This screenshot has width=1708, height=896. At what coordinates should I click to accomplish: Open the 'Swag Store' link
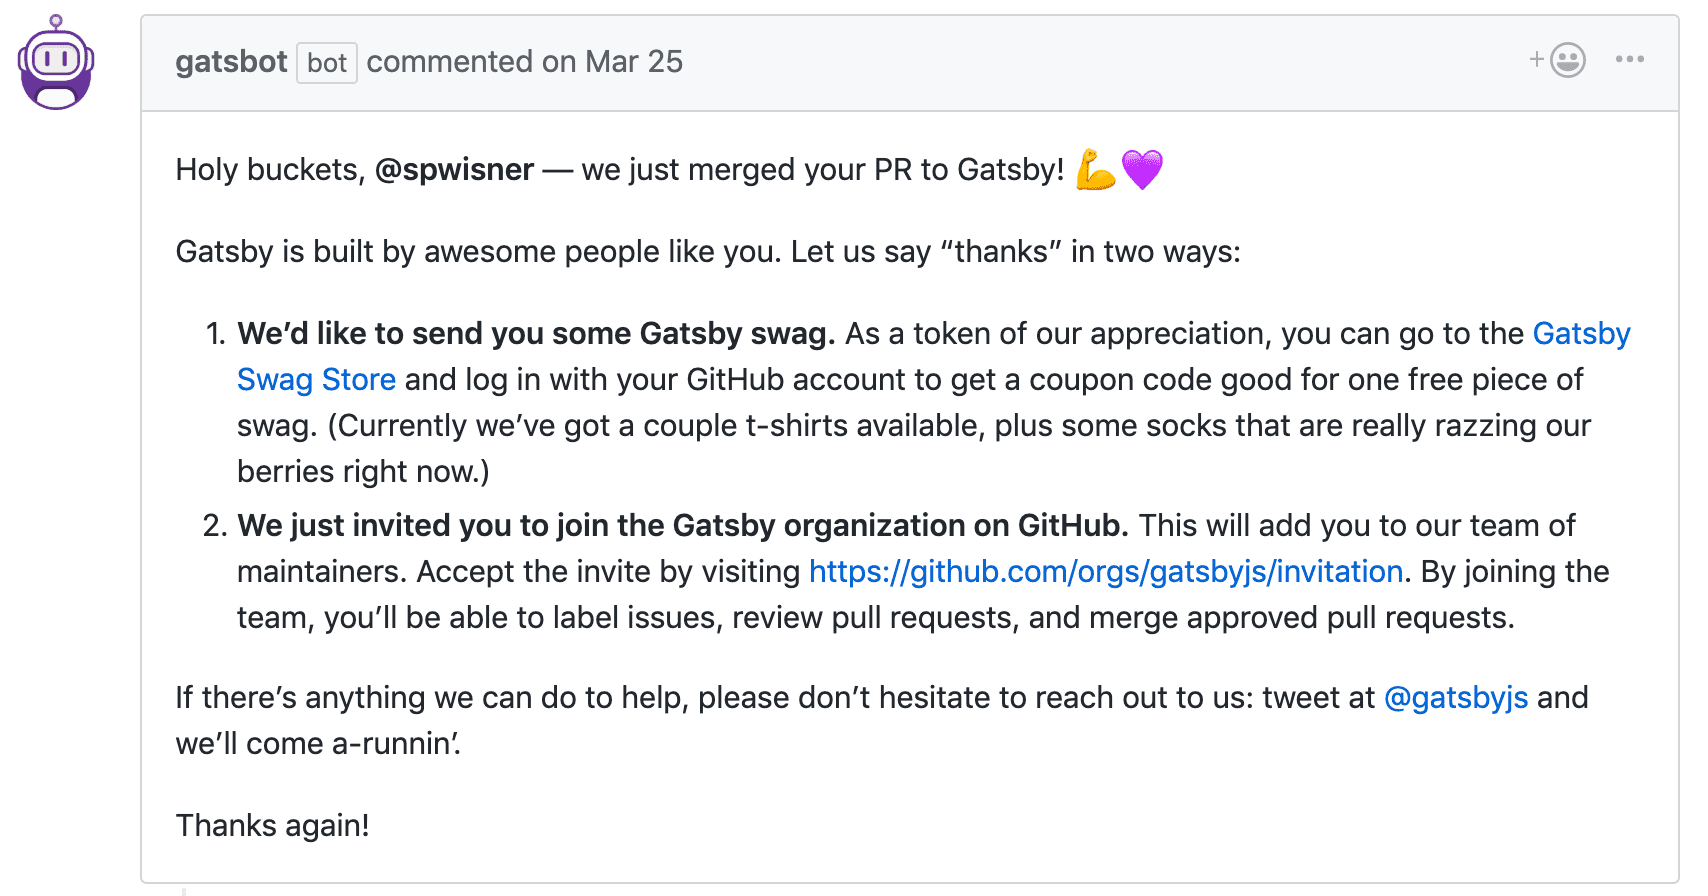click(316, 380)
